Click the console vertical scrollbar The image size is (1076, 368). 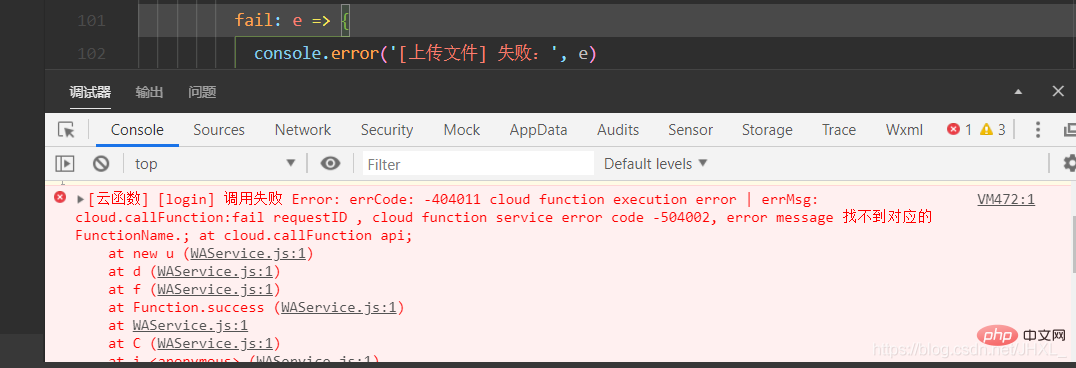click(x=1073, y=240)
